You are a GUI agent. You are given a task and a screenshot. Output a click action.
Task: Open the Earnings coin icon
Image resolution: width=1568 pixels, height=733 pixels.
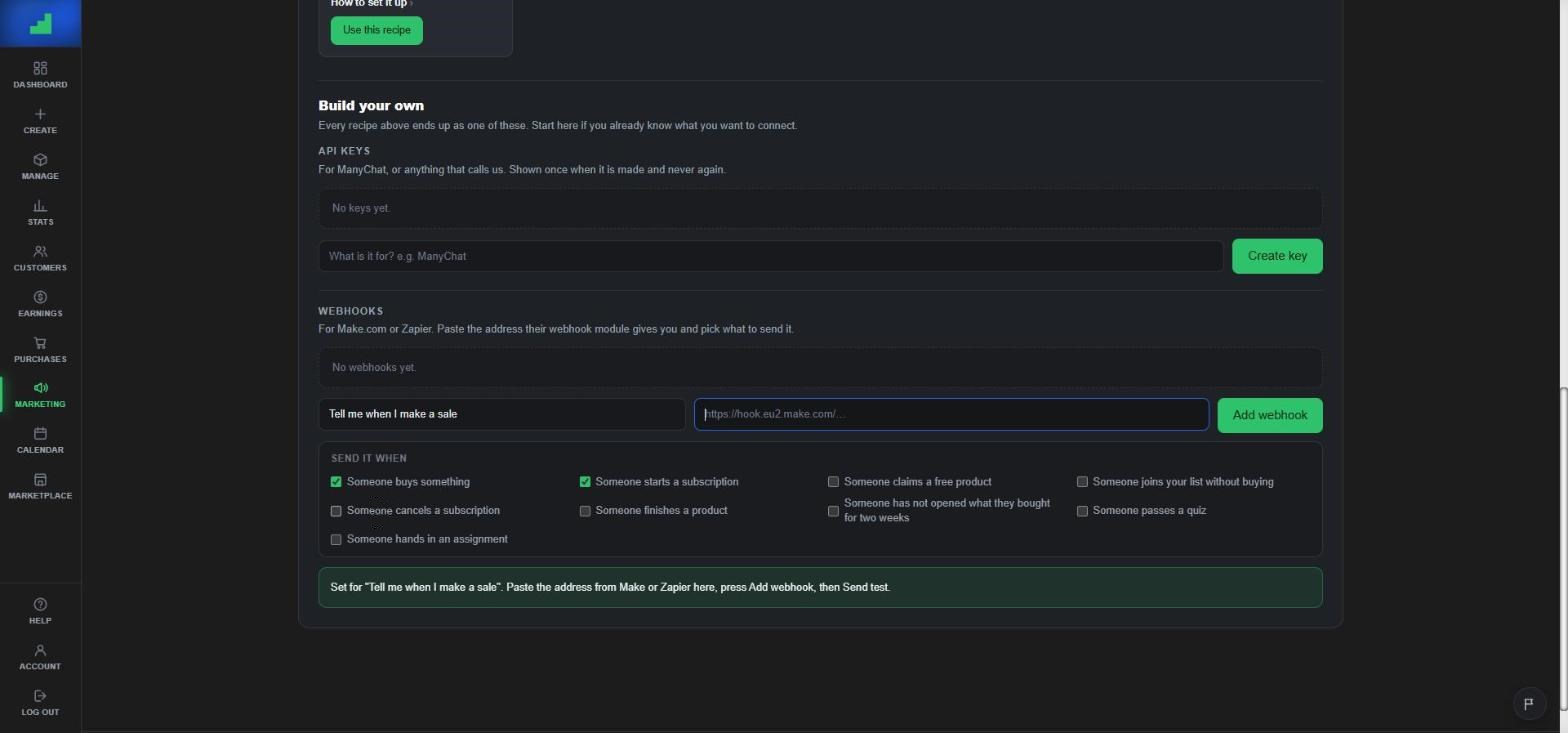(40, 297)
